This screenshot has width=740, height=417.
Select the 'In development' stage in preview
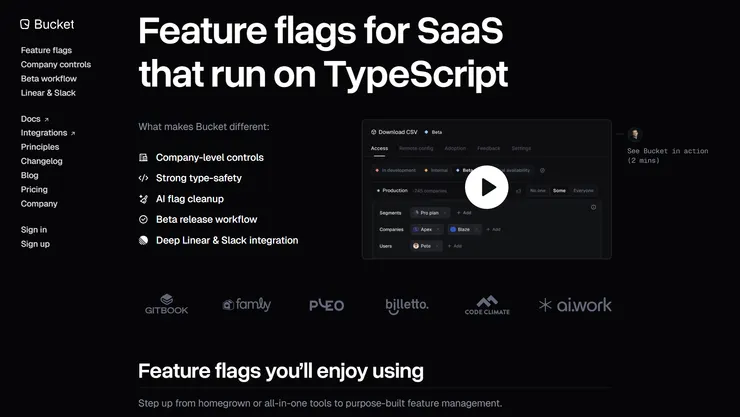[x=395, y=170]
